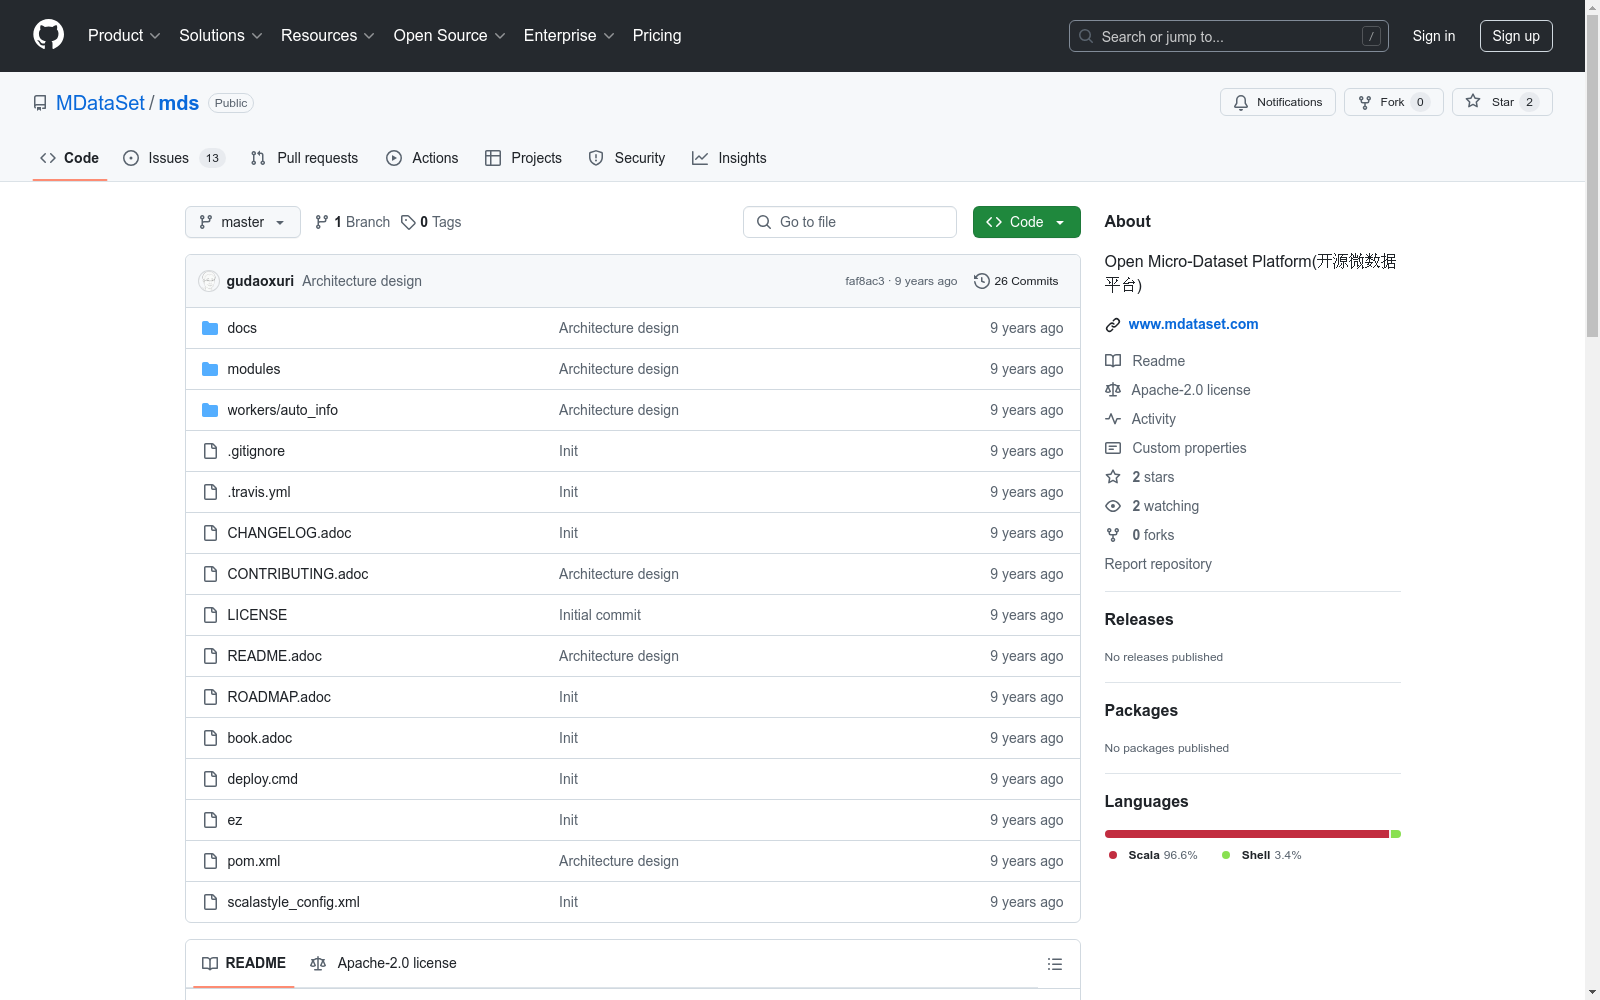1600x1000 pixels.
Task: Click the scale icon beside Apache-2.0 license
Action: pos(1113,390)
